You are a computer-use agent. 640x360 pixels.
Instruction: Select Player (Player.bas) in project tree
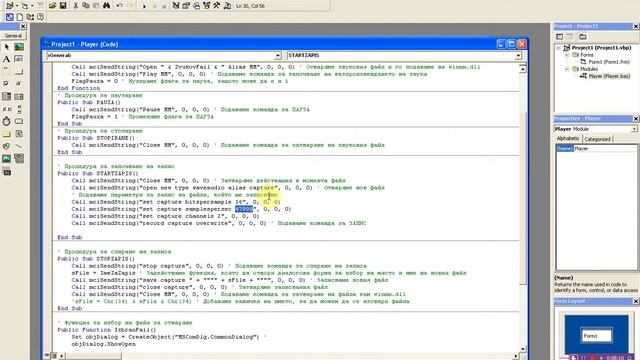click(x=609, y=76)
